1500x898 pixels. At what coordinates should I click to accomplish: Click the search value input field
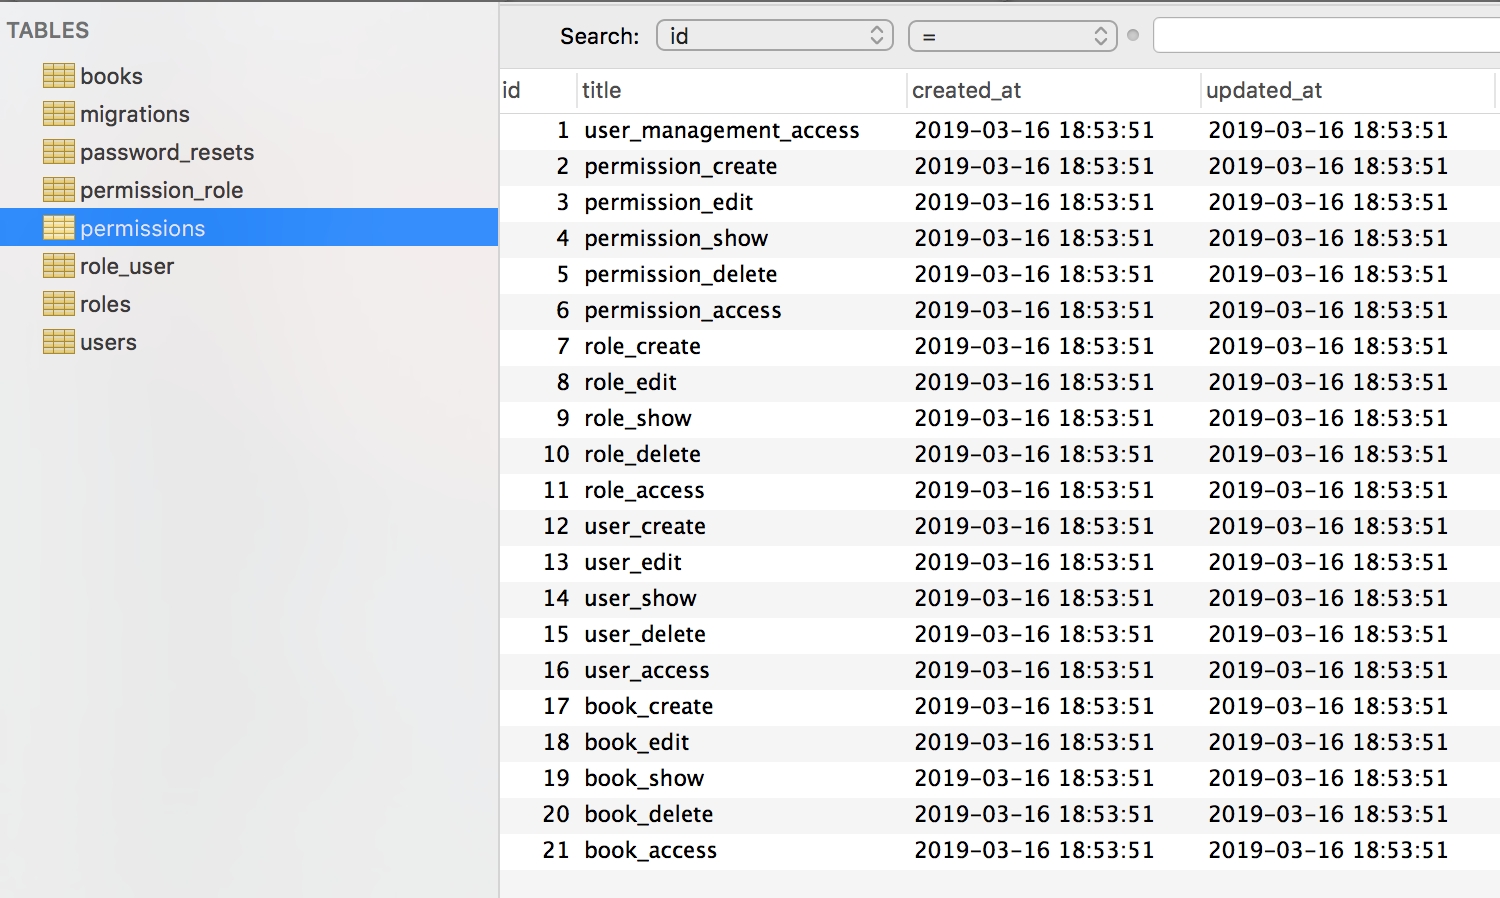coord(1325,36)
